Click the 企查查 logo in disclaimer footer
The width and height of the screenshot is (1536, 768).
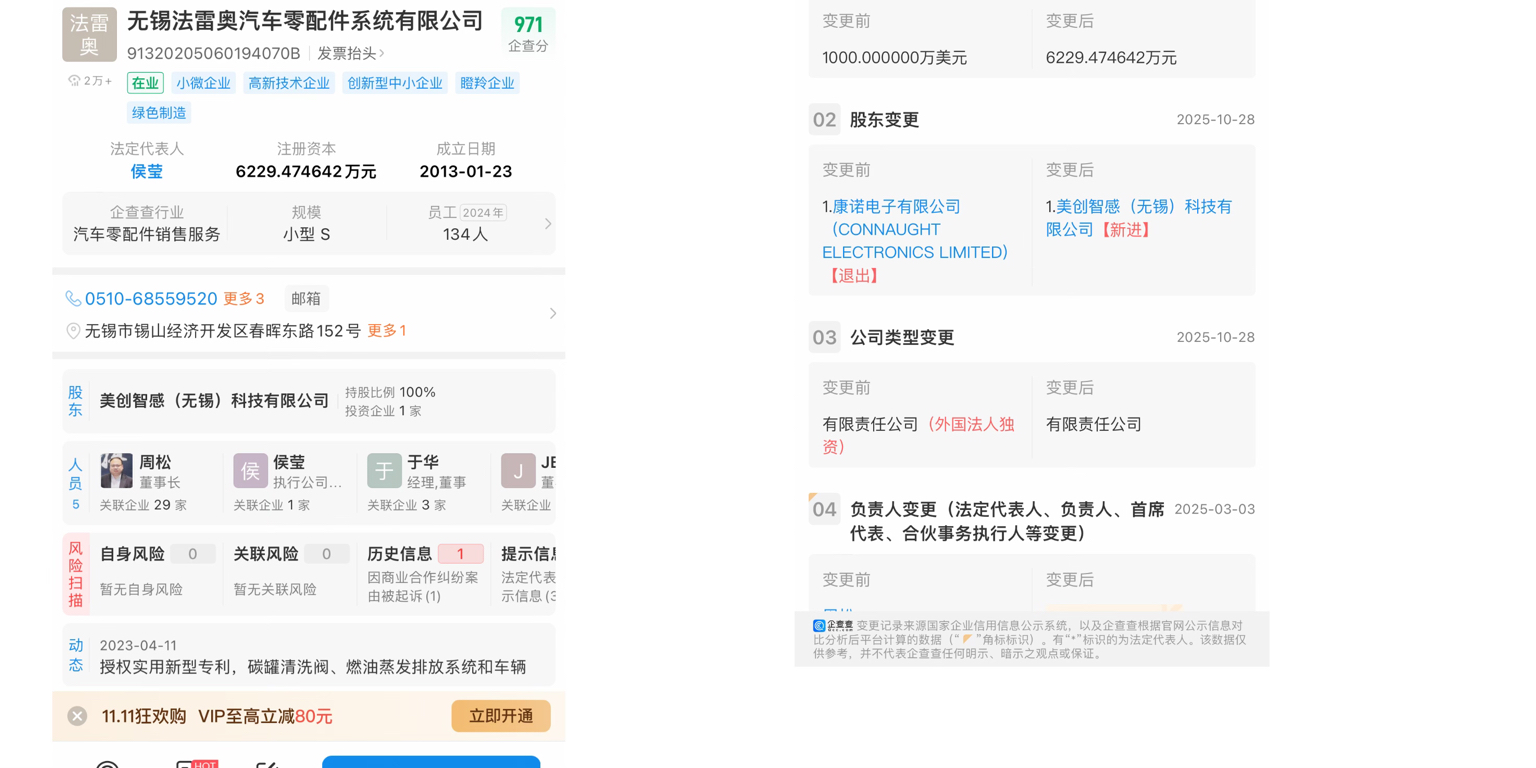833,626
